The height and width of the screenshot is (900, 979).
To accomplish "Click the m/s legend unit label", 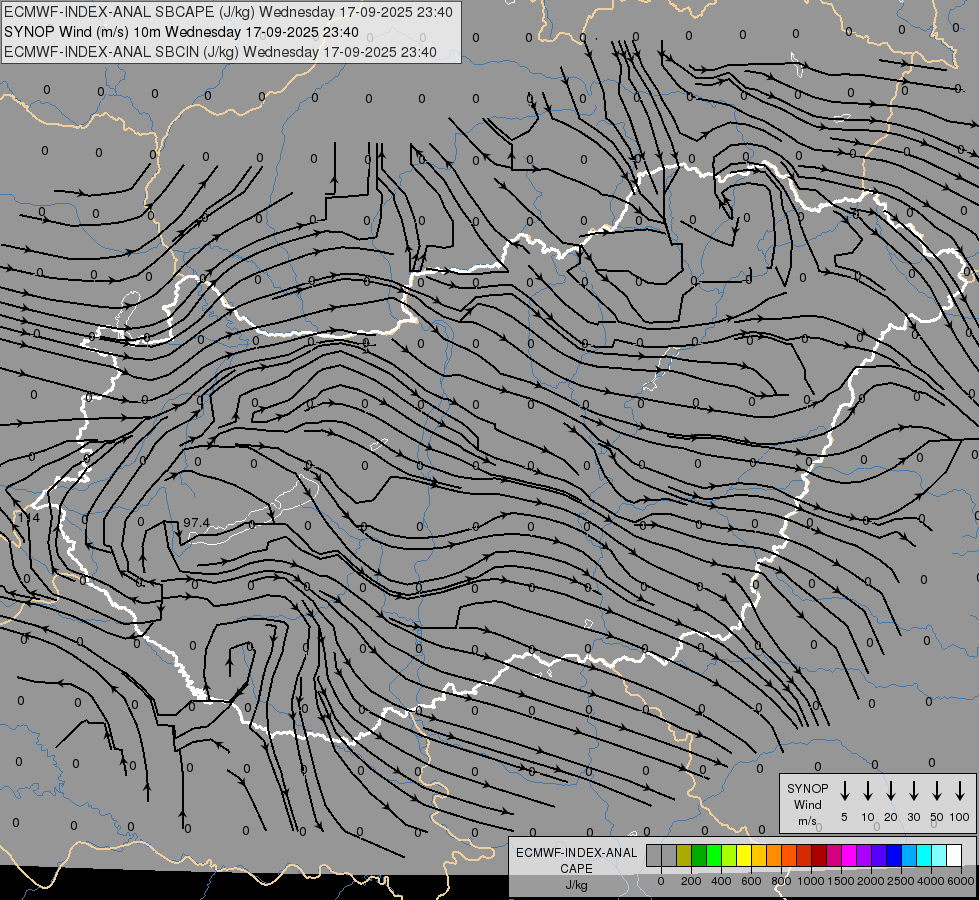I will (807, 821).
